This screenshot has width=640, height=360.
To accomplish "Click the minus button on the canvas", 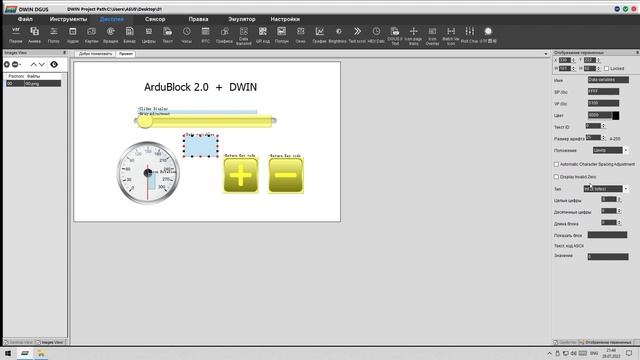I will point(286,175).
